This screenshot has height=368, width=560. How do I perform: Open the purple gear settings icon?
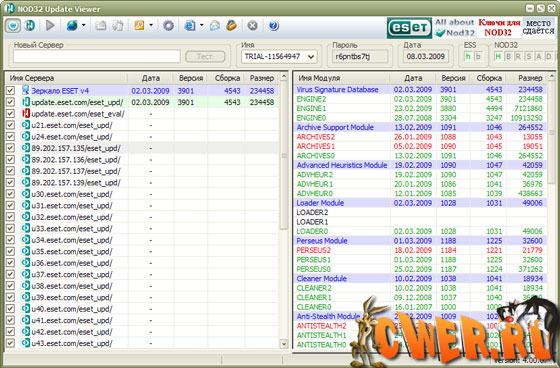coord(168,25)
